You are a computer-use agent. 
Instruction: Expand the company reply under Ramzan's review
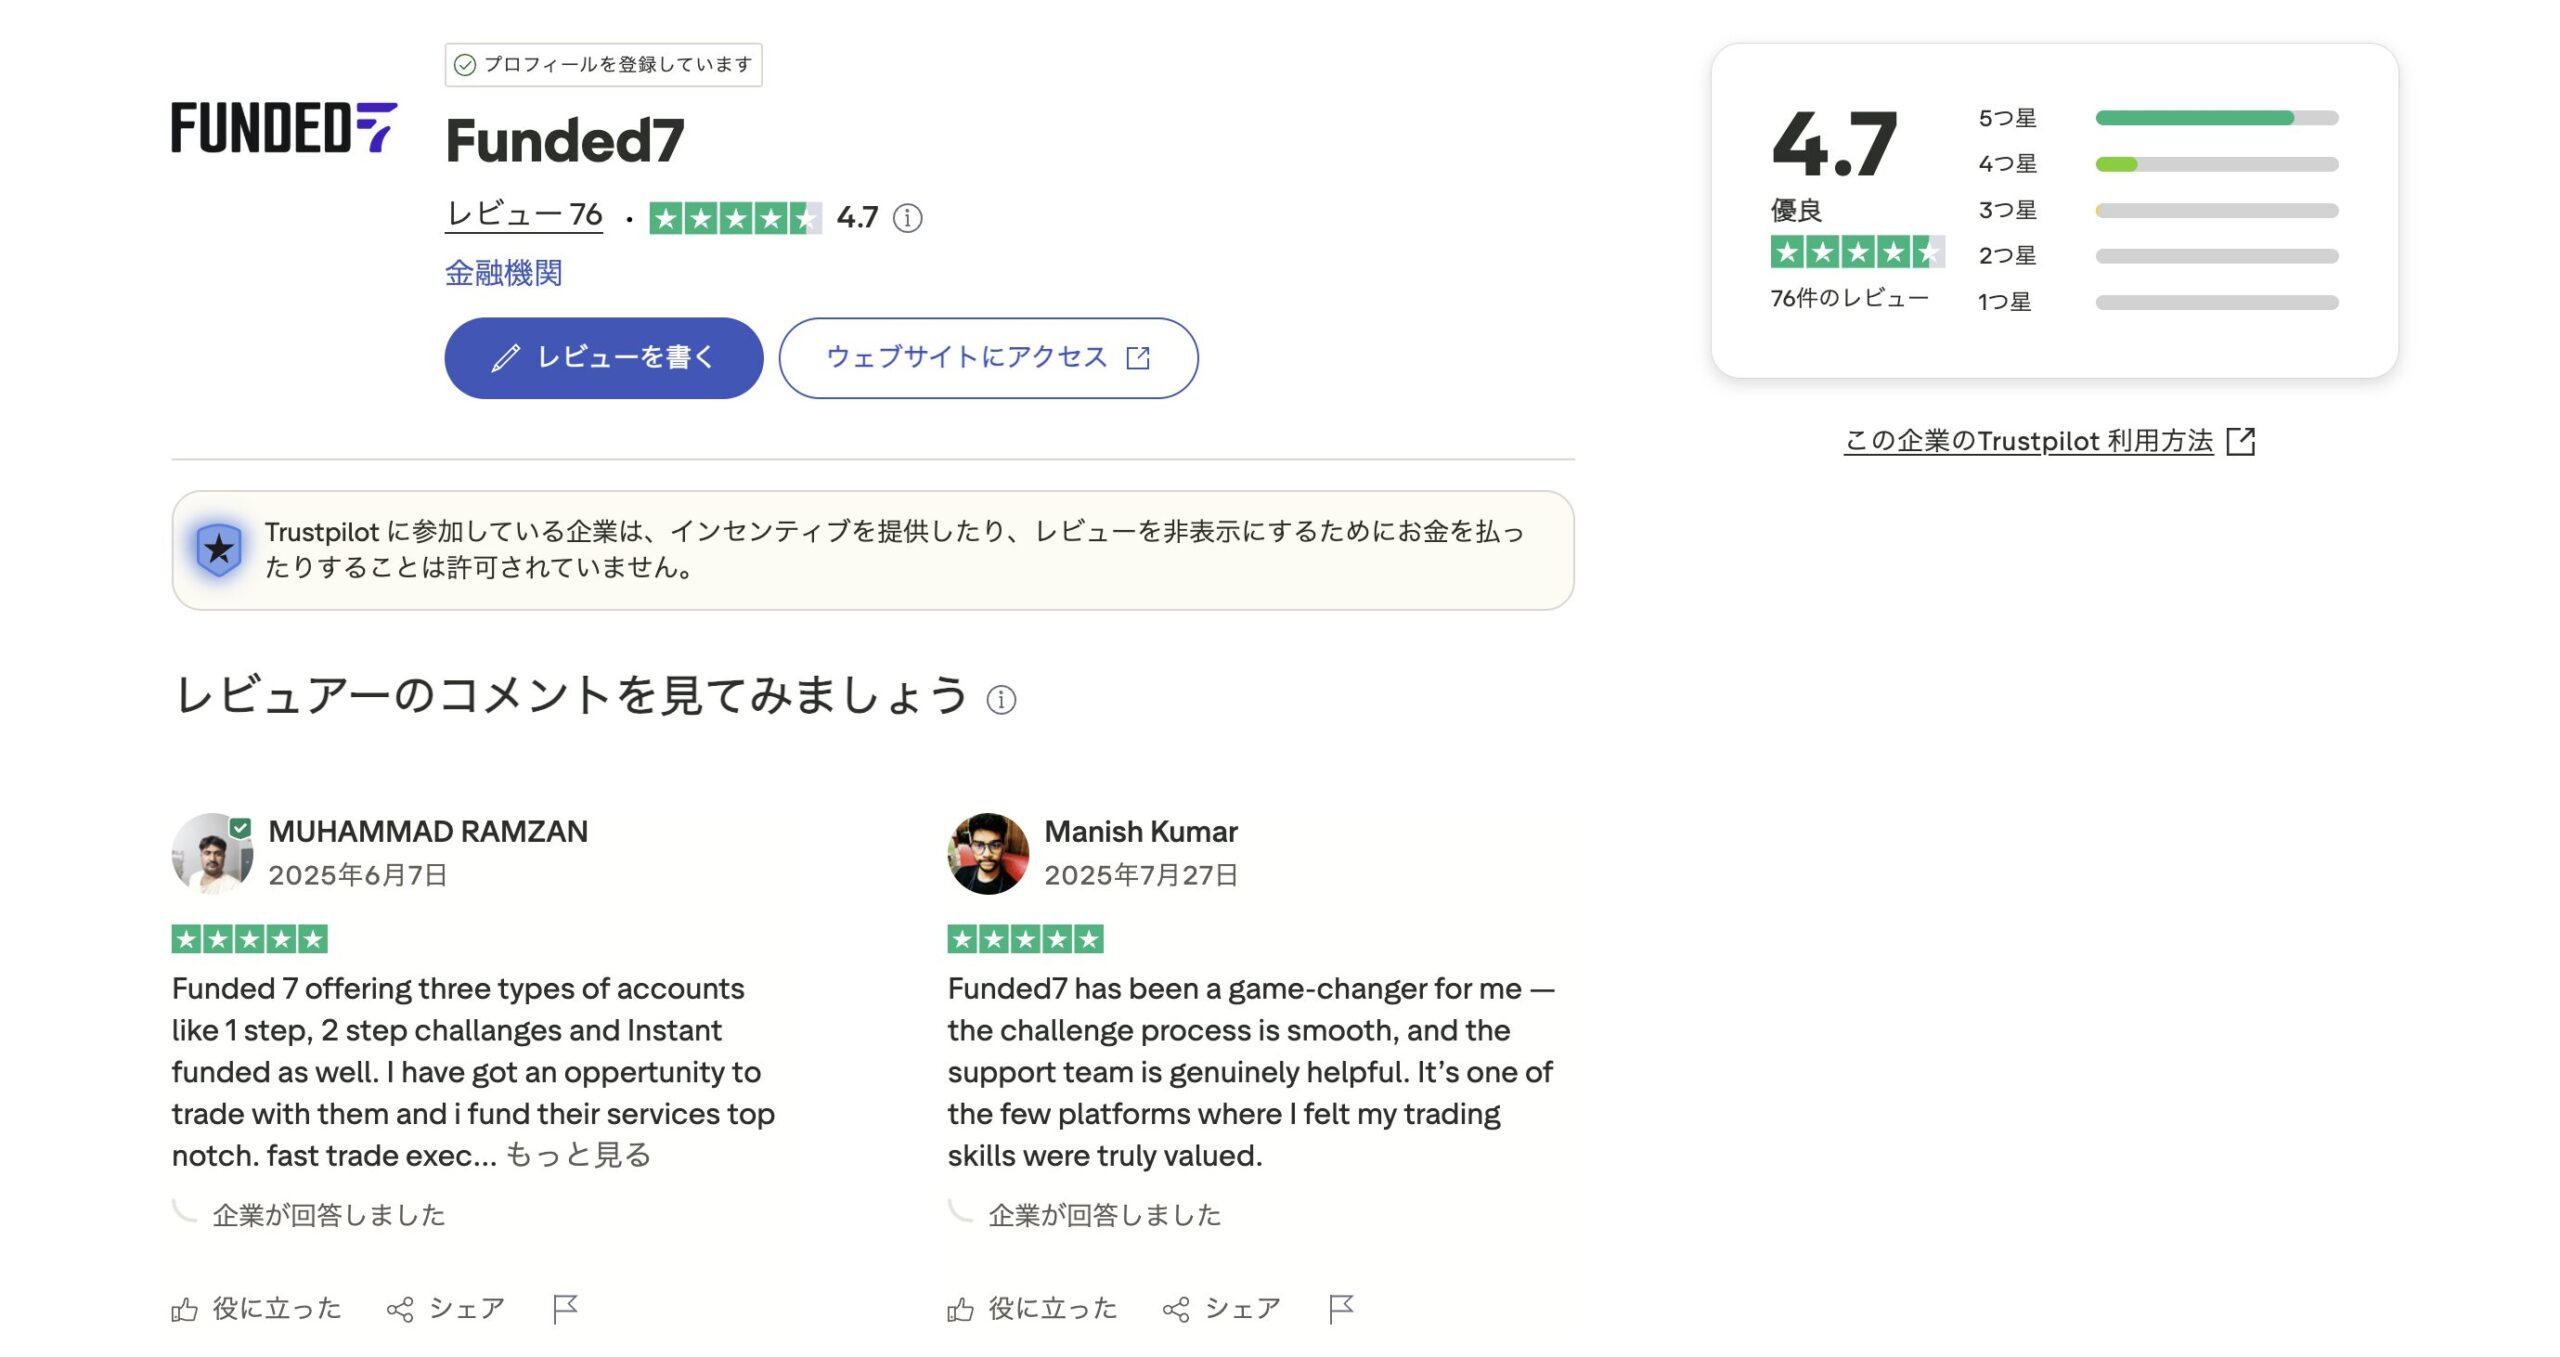tap(328, 1215)
